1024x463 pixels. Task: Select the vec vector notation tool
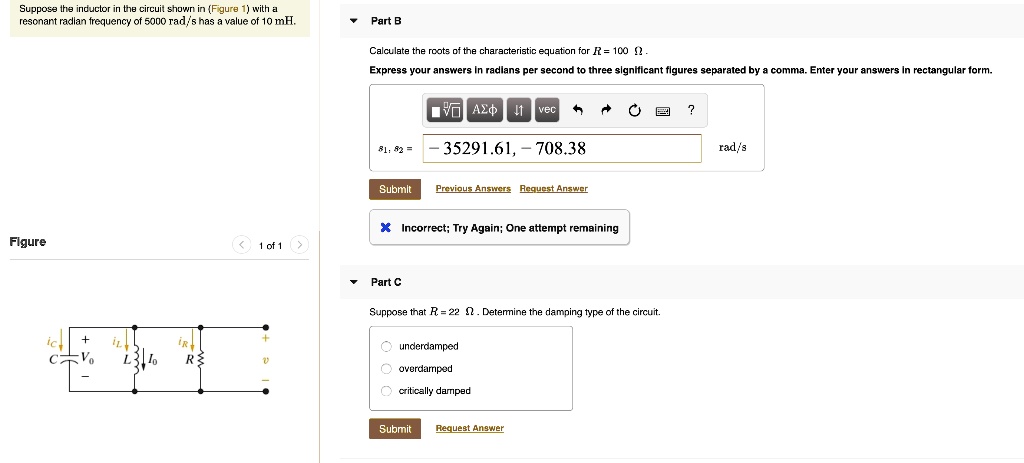[547, 109]
